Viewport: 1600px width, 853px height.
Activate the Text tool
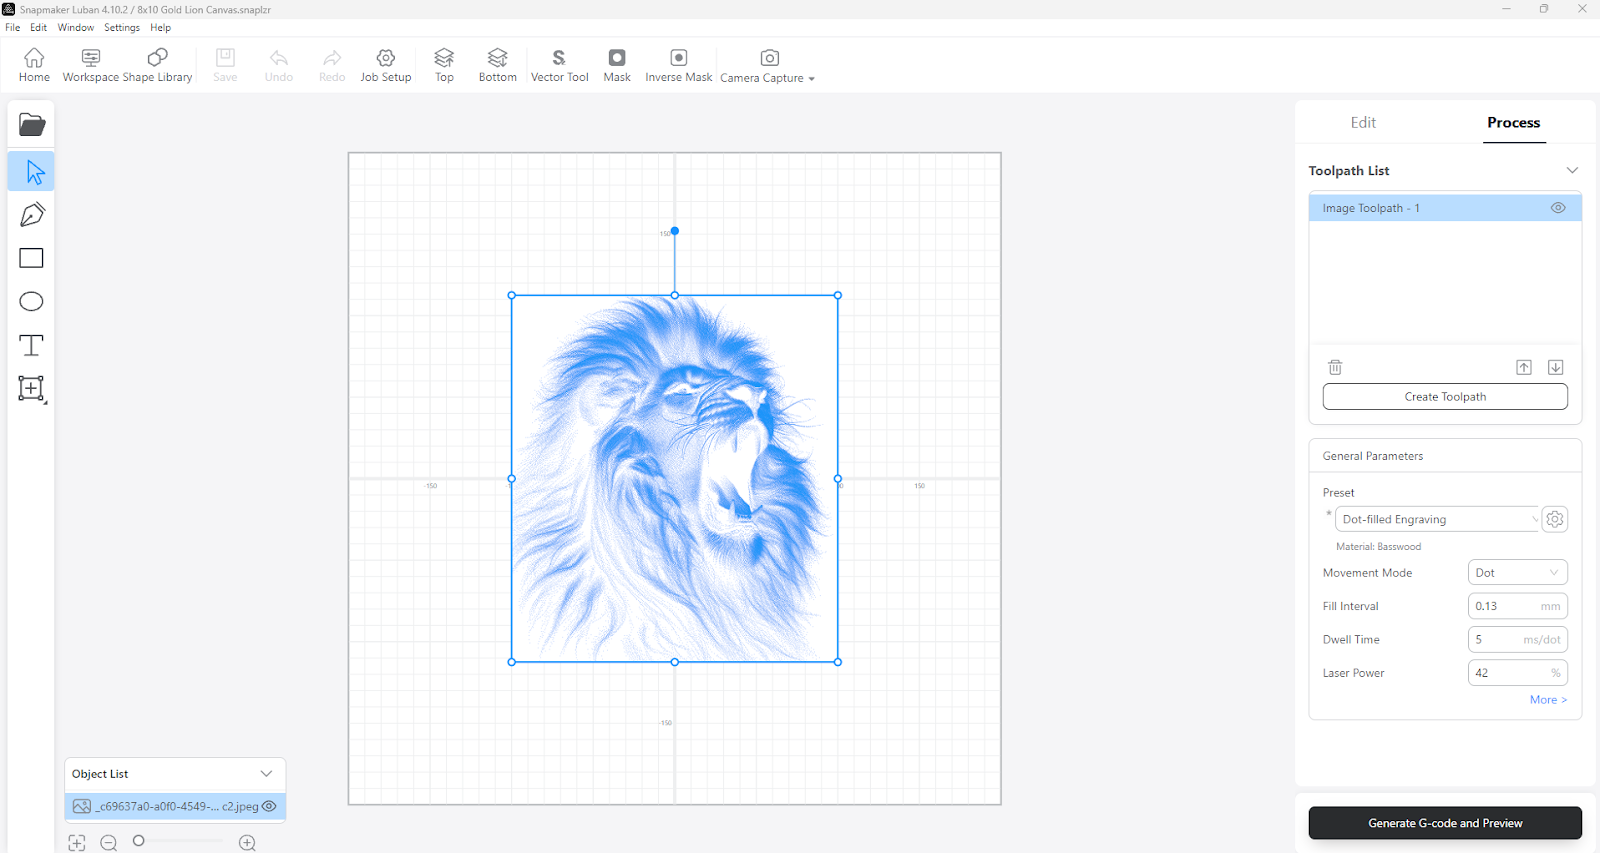point(32,345)
